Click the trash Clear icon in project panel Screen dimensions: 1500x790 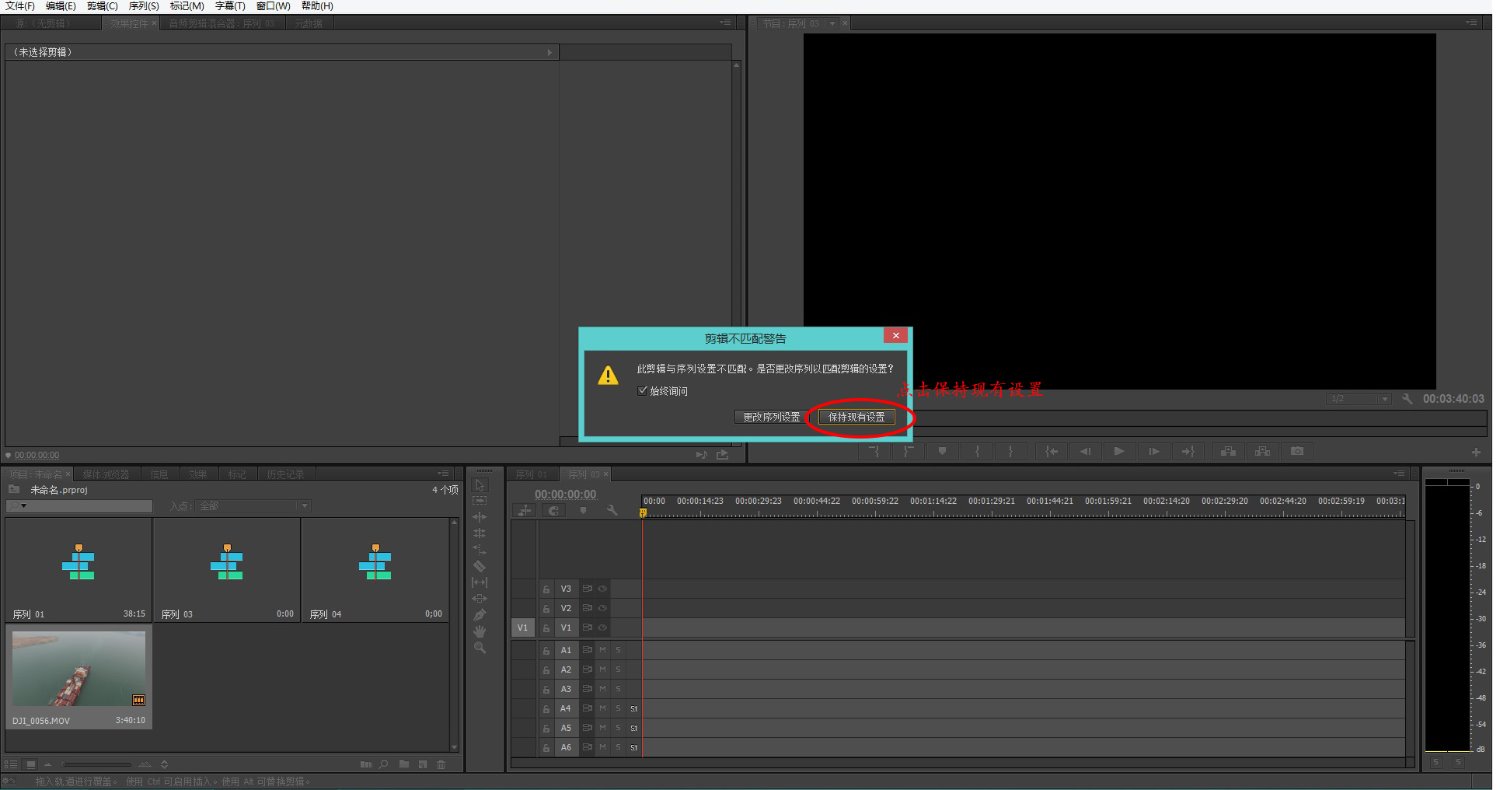click(x=441, y=764)
